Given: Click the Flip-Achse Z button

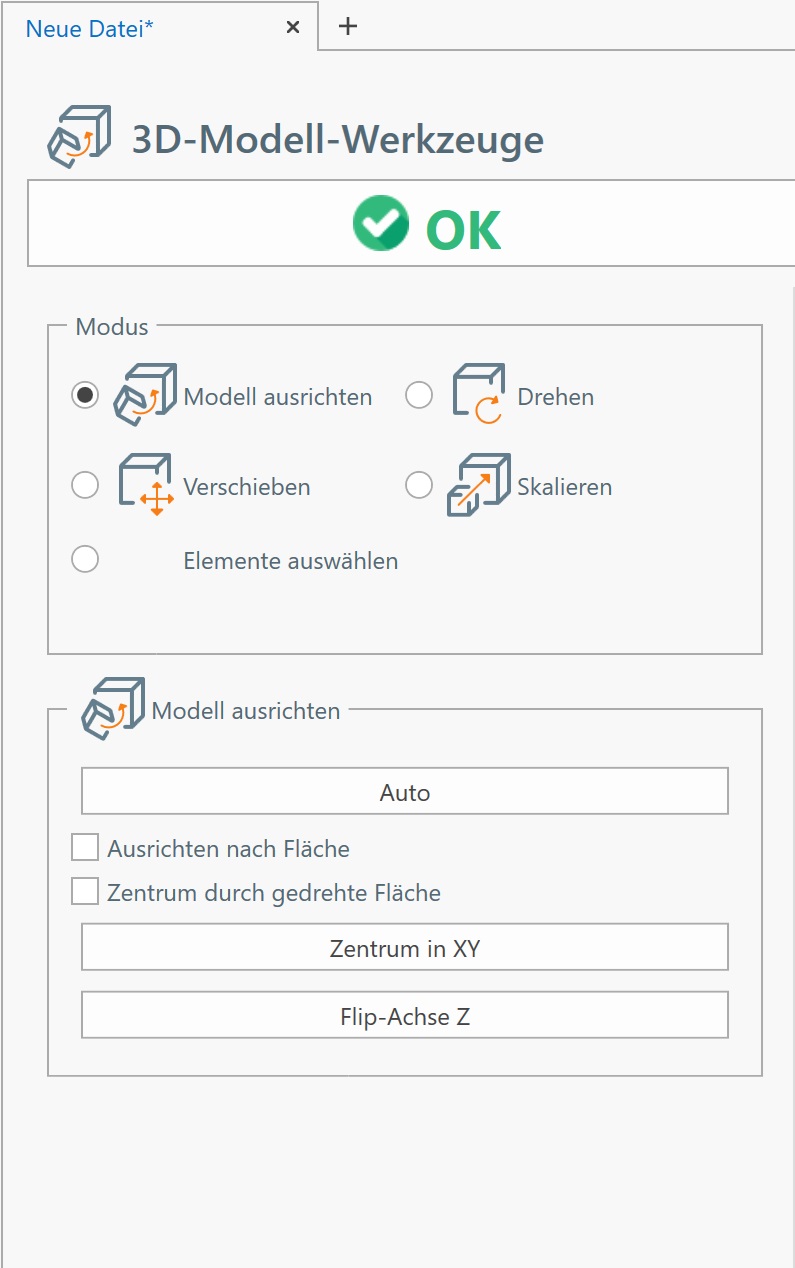Looking at the screenshot, I should (x=405, y=1015).
